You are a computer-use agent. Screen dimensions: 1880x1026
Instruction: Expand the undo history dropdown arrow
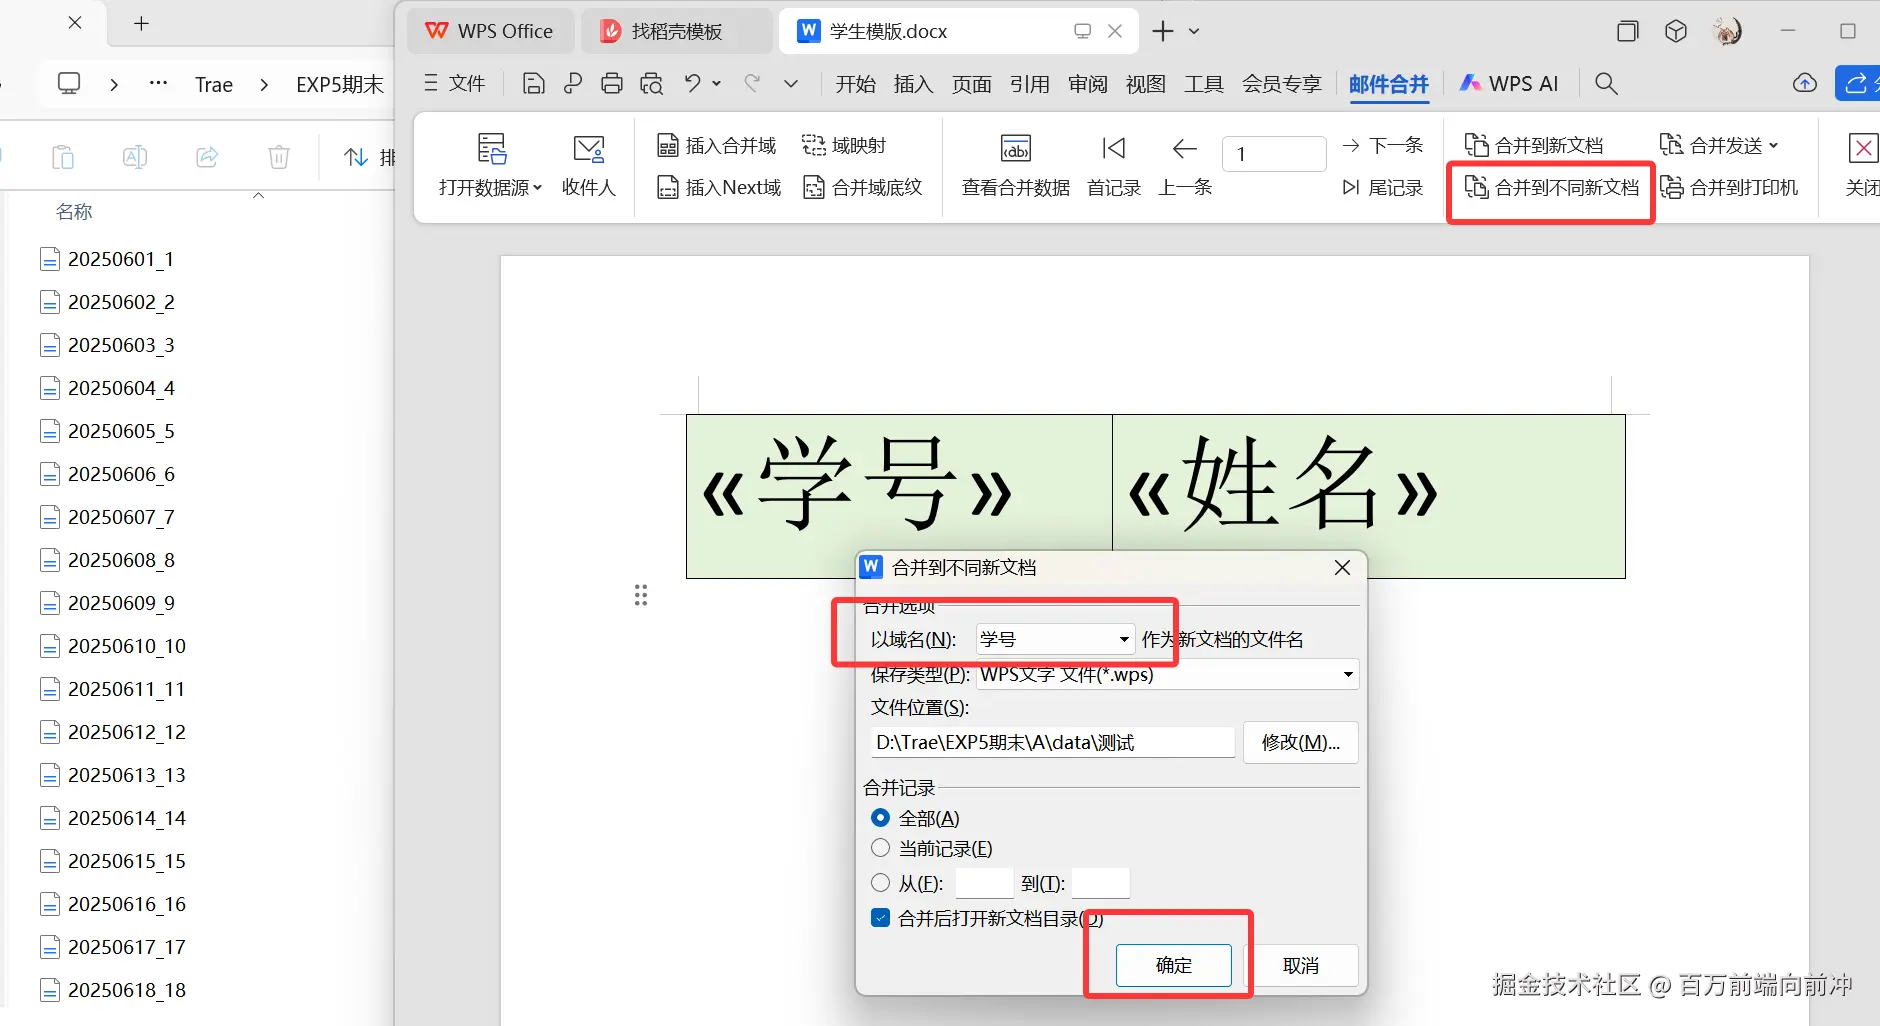click(x=717, y=84)
